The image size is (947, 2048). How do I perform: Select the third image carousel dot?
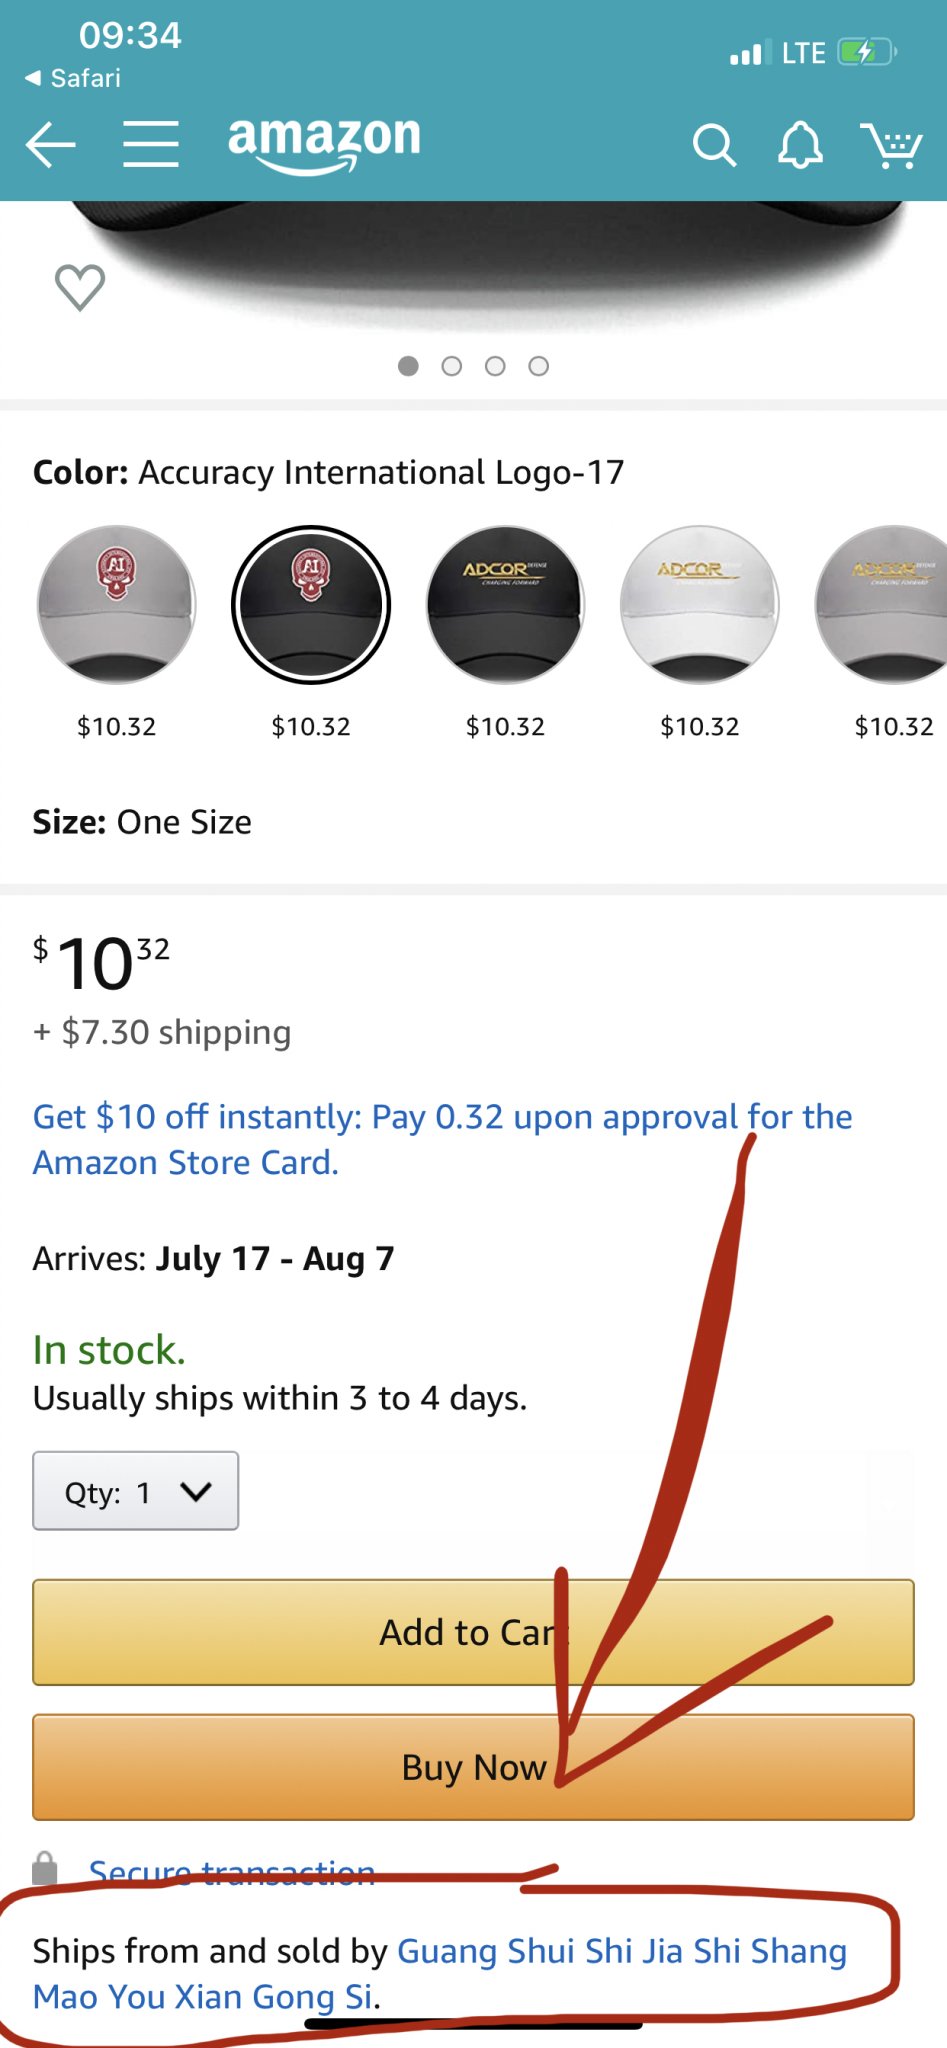point(495,366)
